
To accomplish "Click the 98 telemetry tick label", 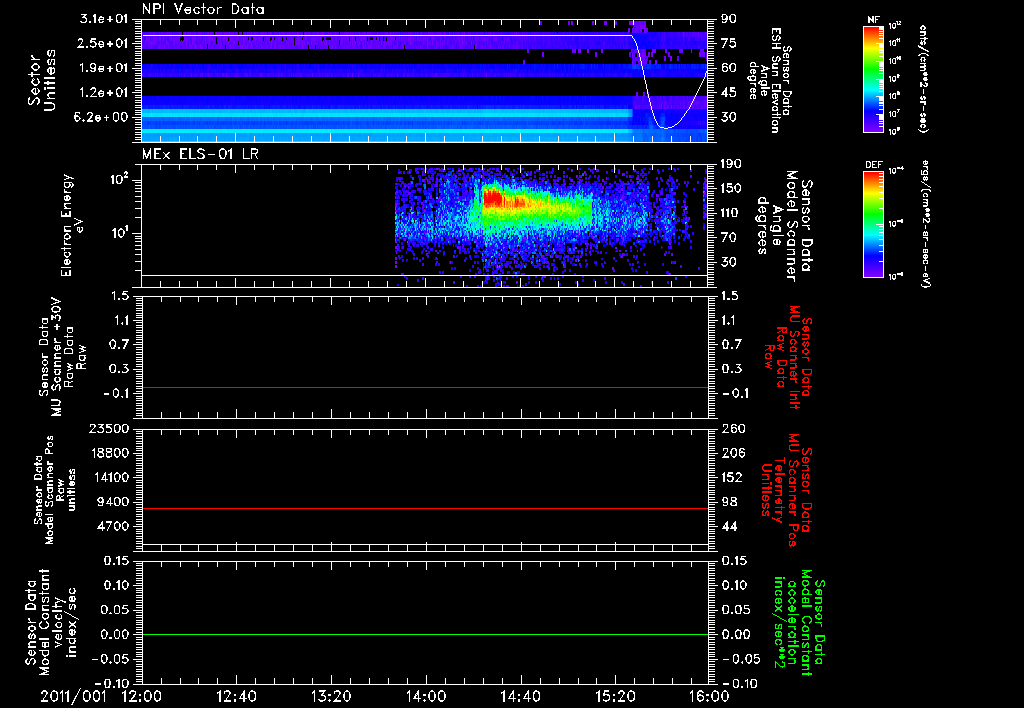I will point(728,502).
